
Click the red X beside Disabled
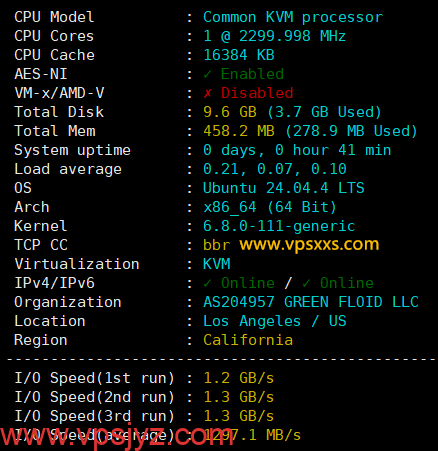pyautogui.click(x=208, y=93)
